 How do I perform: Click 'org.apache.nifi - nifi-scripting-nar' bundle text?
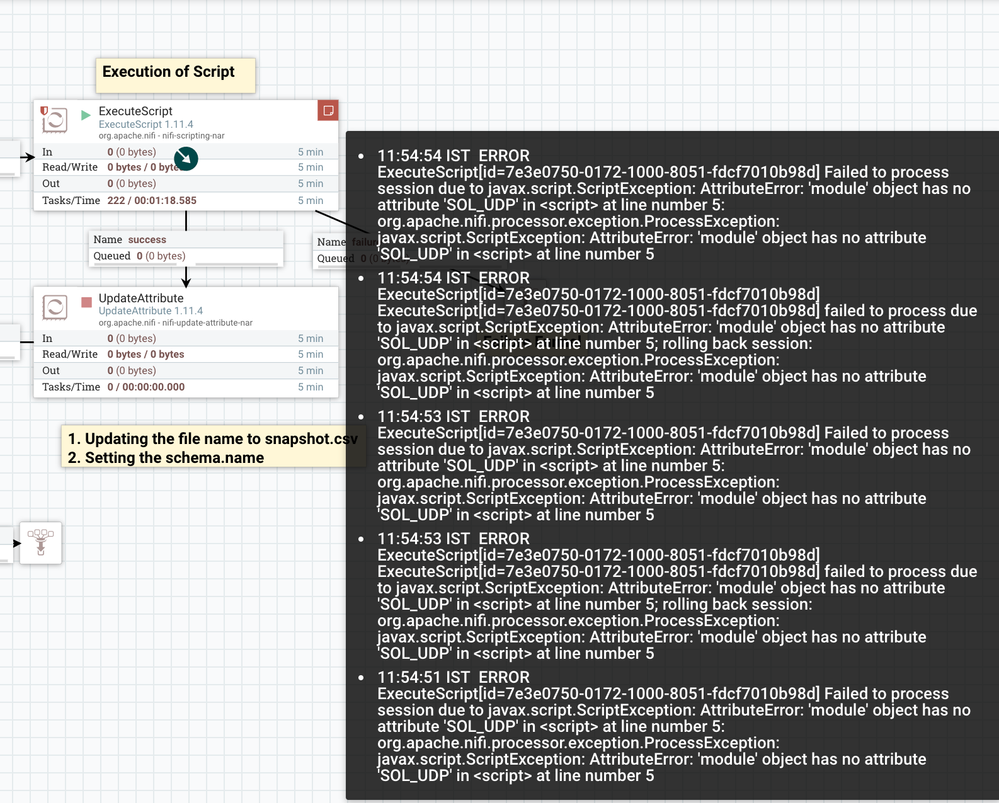click(x=161, y=136)
